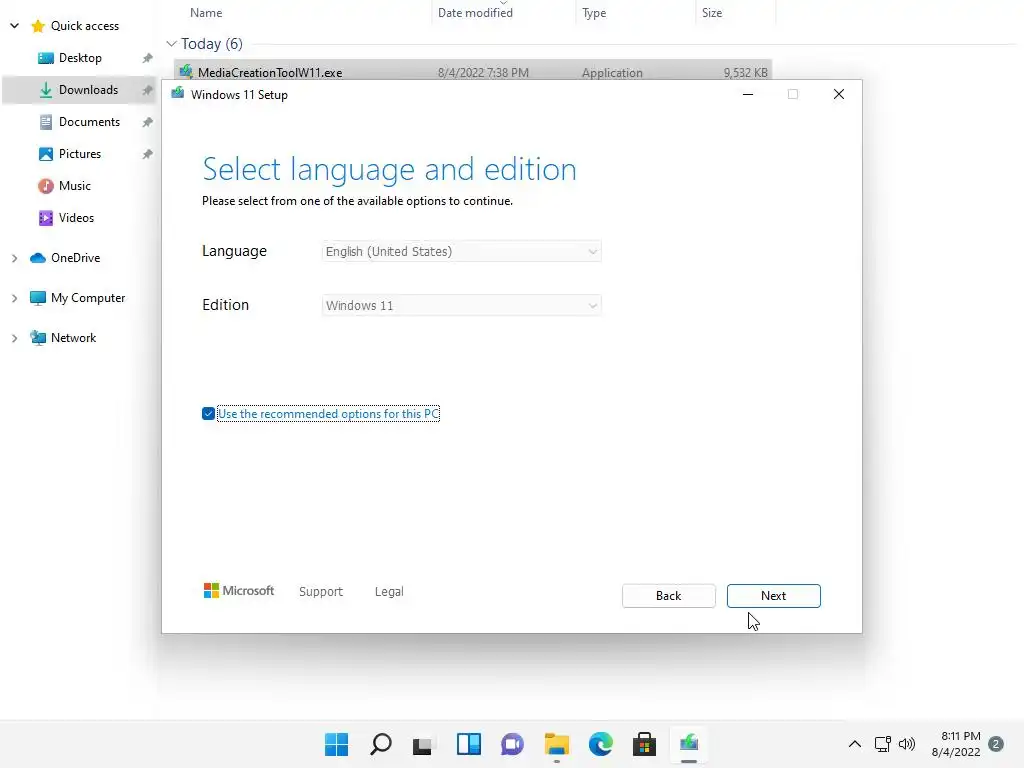Click the Windows 11 Setup title icon
1024x768 pixels.
178,94
